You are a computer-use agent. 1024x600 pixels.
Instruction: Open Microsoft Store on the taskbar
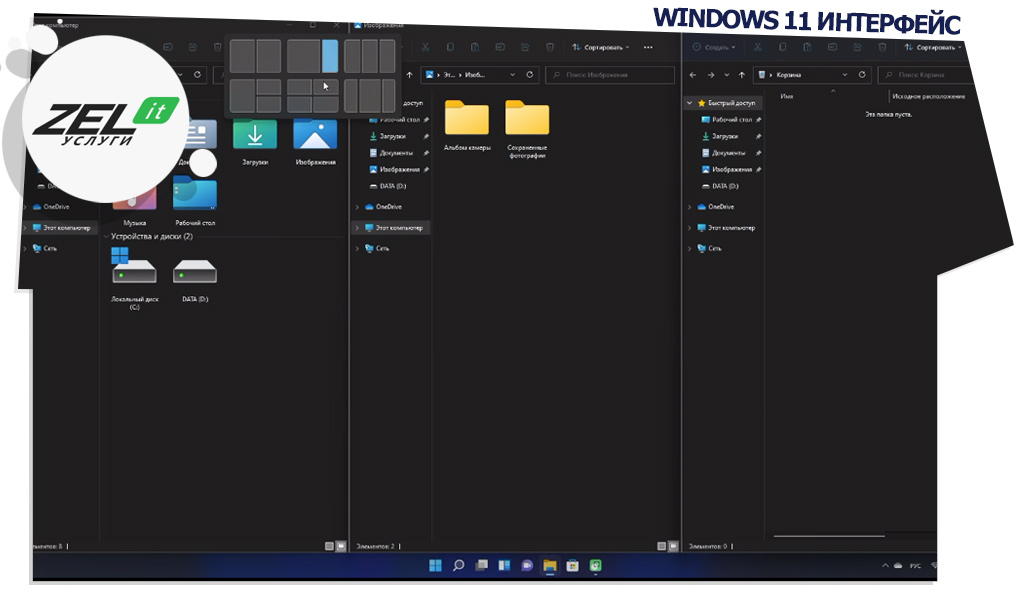(x=573, y=565)
